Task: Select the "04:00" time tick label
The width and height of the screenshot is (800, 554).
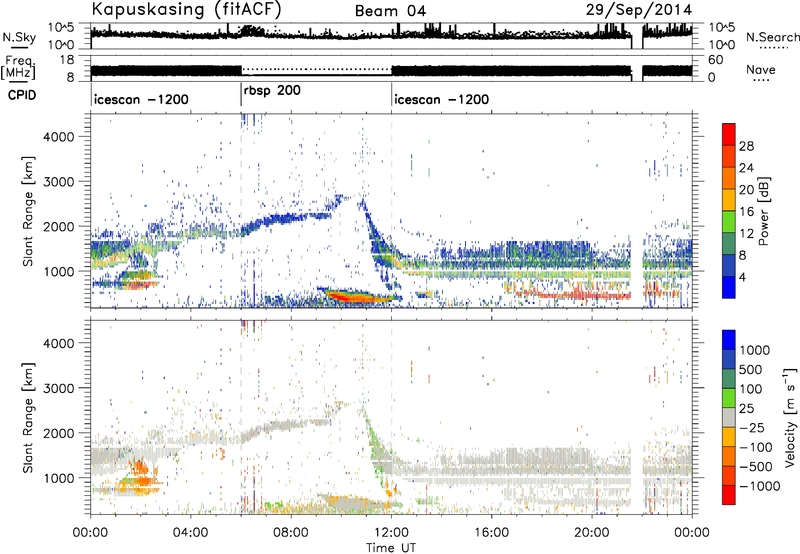Action: tap(190, 533)
